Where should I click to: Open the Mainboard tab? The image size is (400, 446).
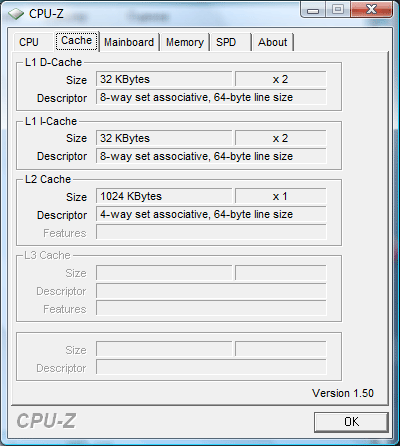(x=129, y=42)
